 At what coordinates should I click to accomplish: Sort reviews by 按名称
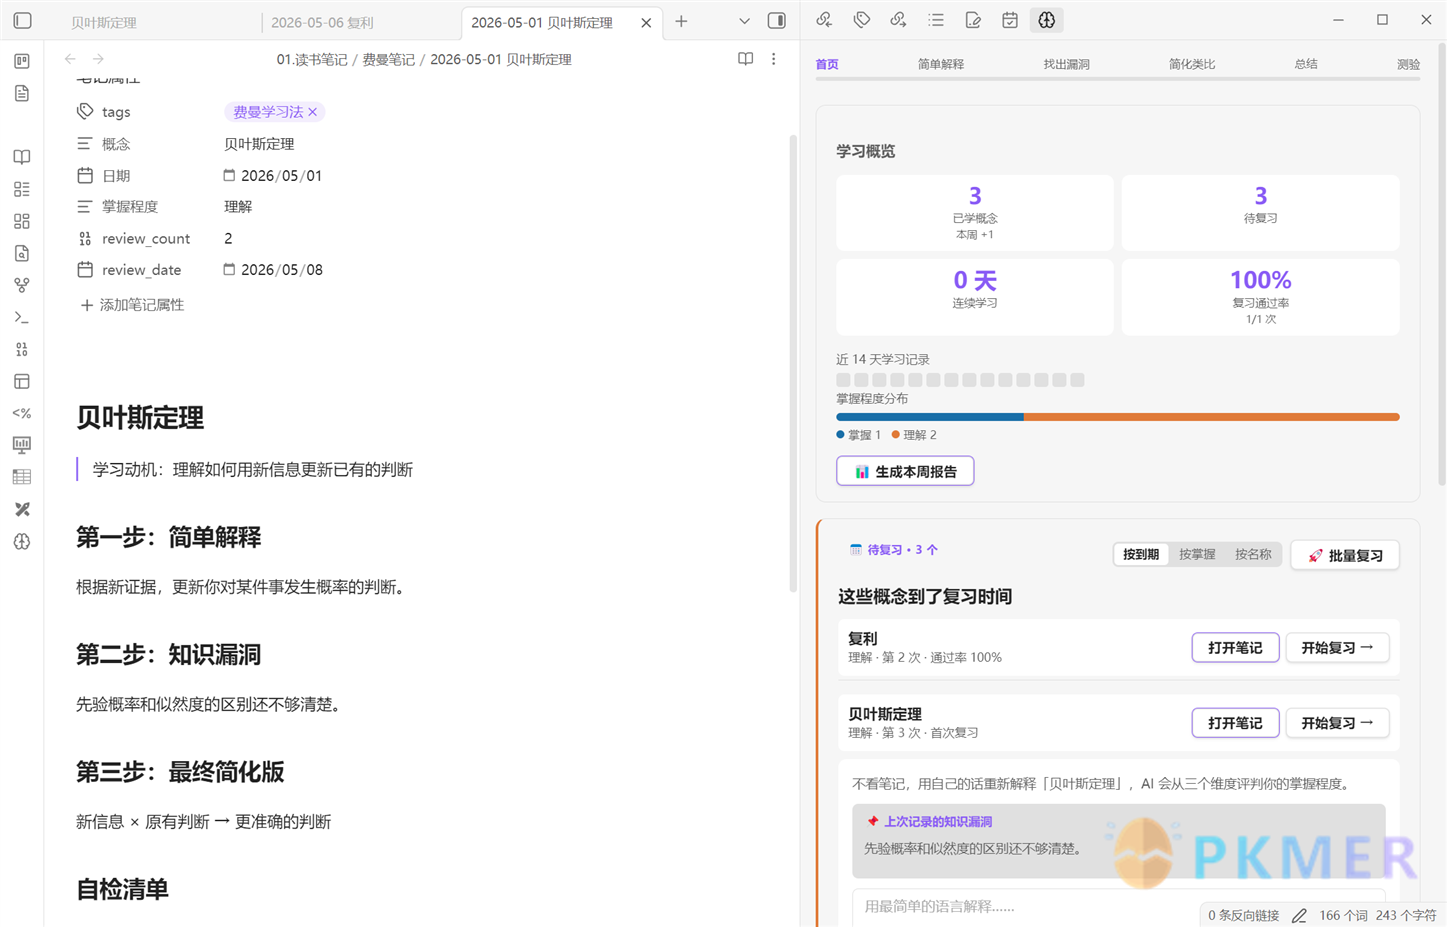click(1253, 554)
